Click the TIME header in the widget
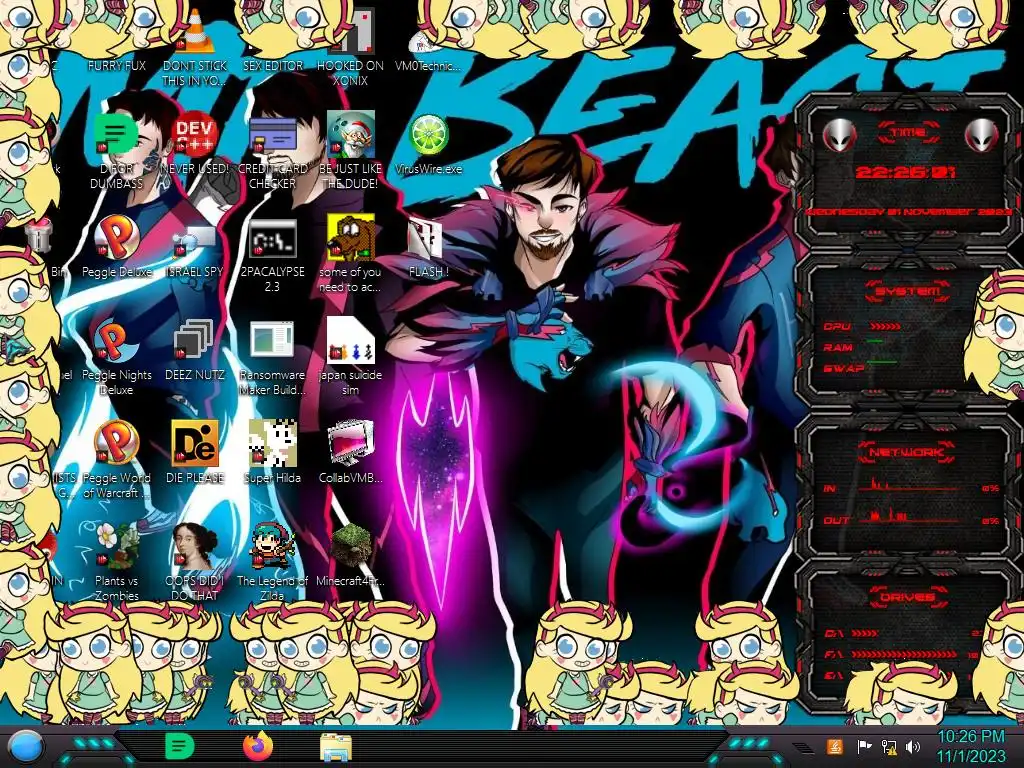This screenshot has width=1024, height=768. coord(908,133)
